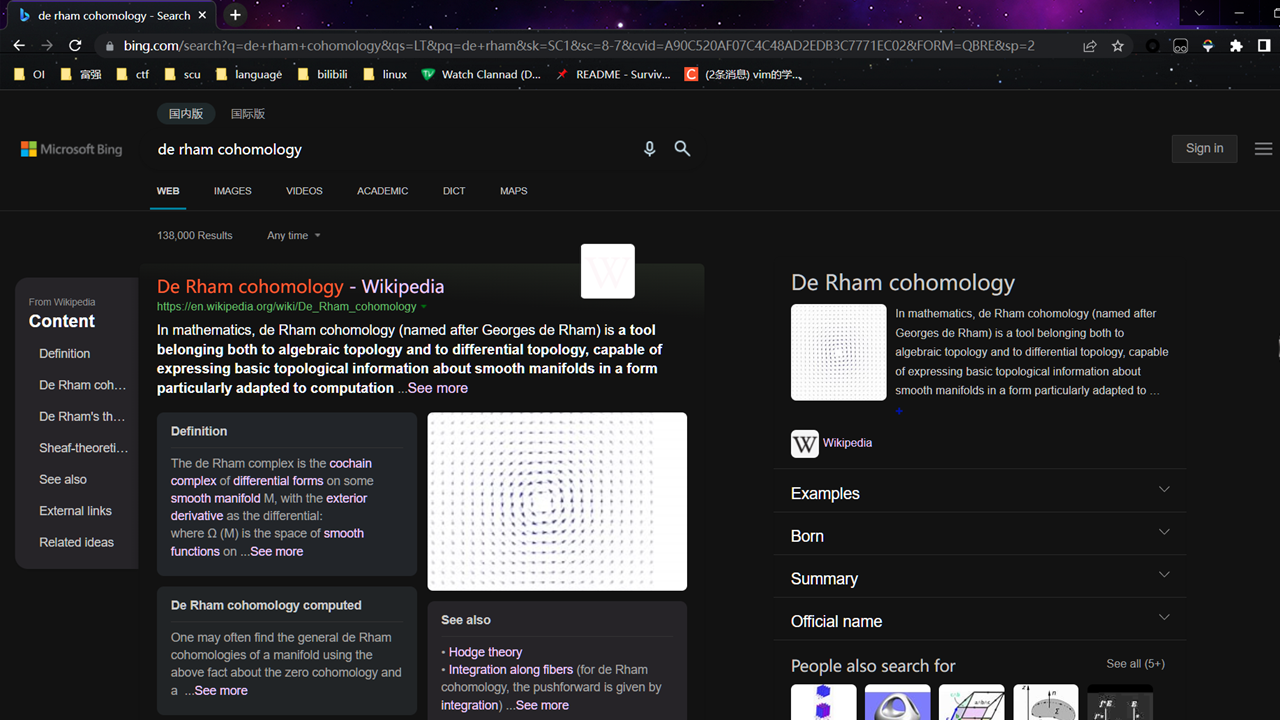Click the Integration along fibers link
1280x720 pixels.
pyautogui.click(x=511, y=670)
